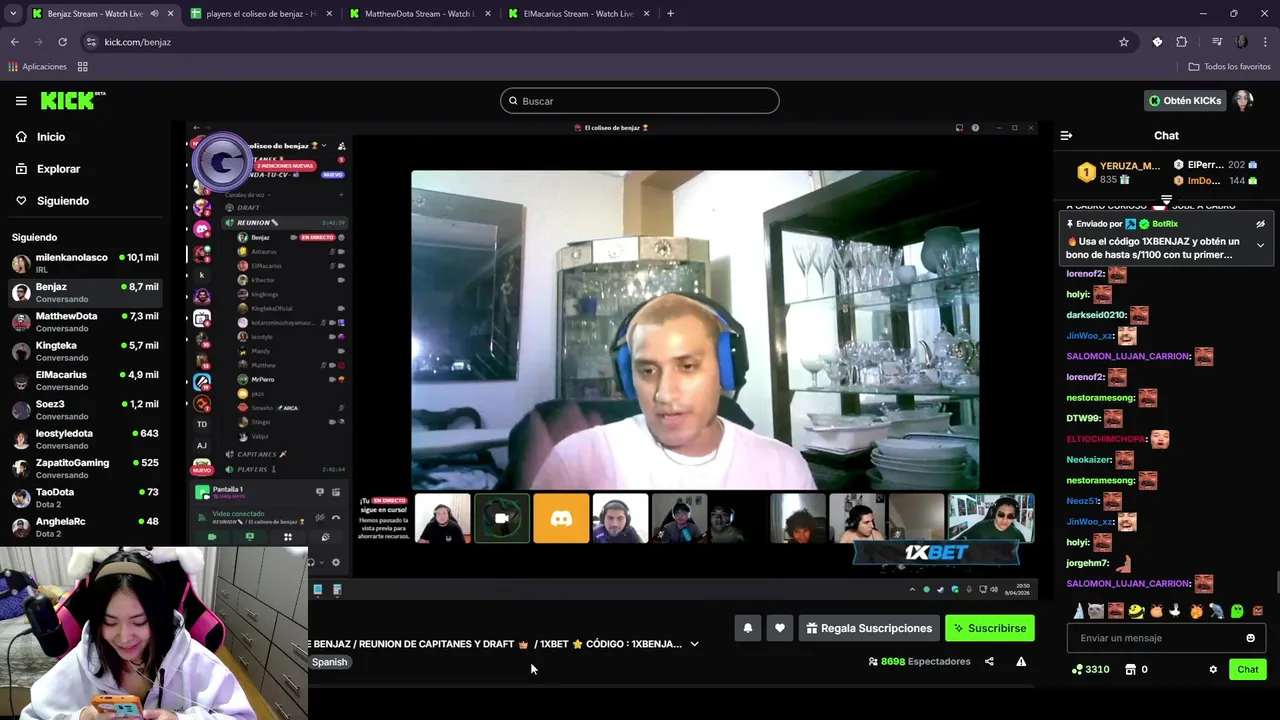Click BotRix name in pinned message
1280x720 pixels.
pyautogui.click(x=1164, y=224)
